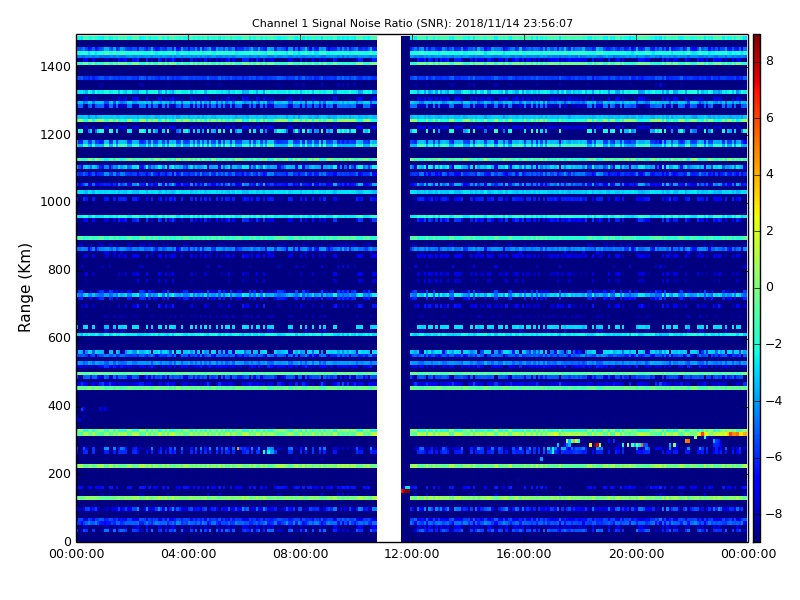Click the plot title text
Image resolution: width=800 pixels, height=600 pixels.
(412, 23)
